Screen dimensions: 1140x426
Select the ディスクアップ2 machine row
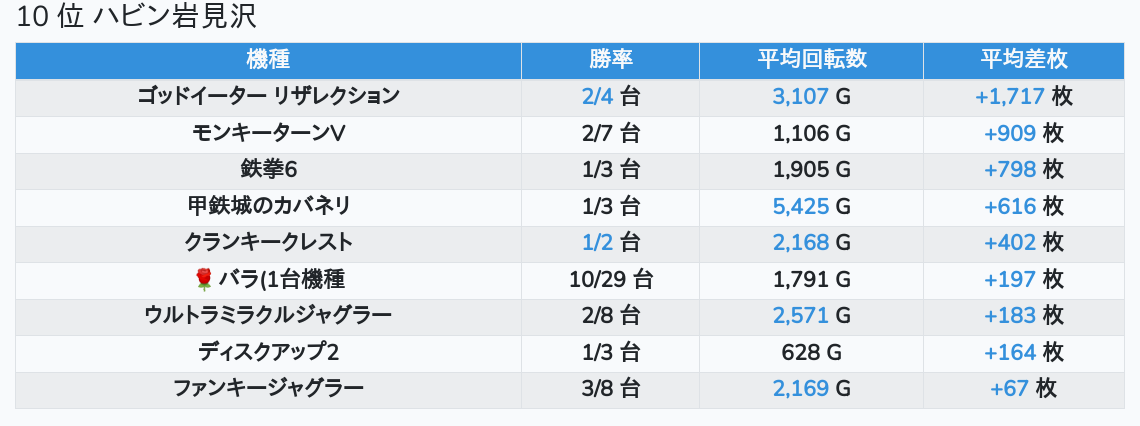click(x=268, y=352)
